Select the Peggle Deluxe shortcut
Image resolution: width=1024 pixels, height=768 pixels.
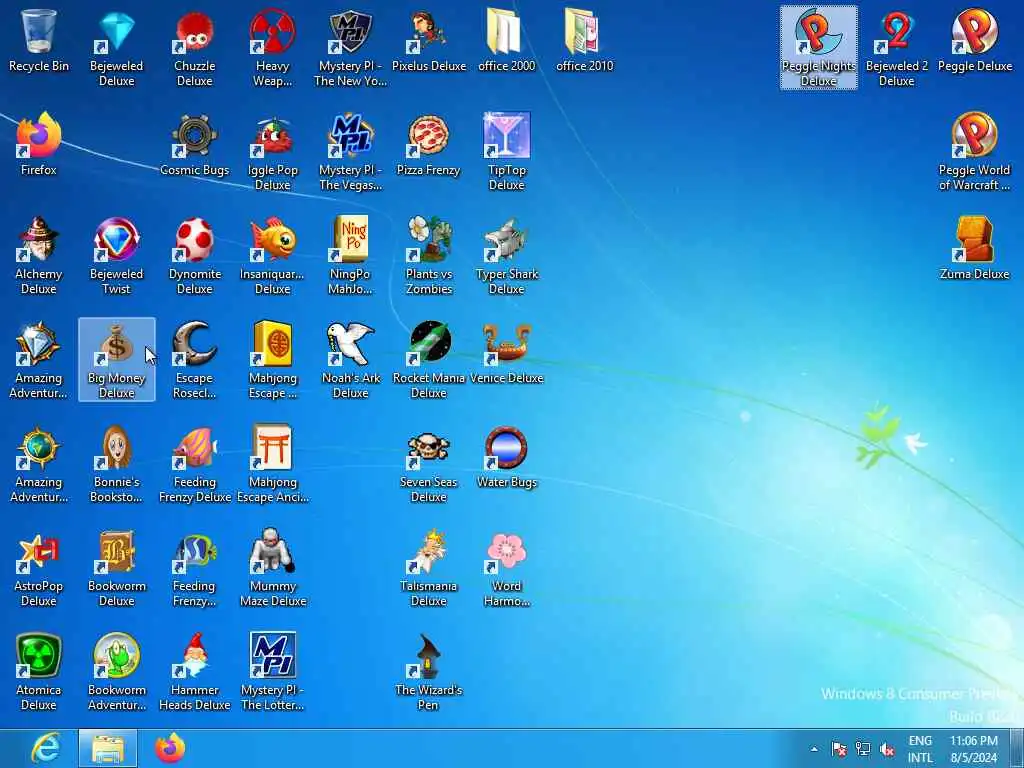(974, 40)
